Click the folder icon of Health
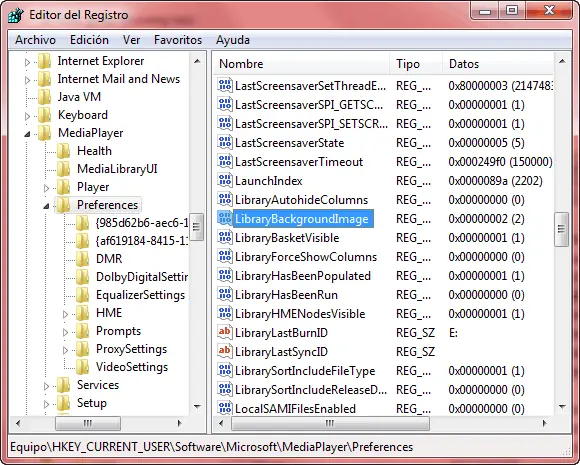 64,151
